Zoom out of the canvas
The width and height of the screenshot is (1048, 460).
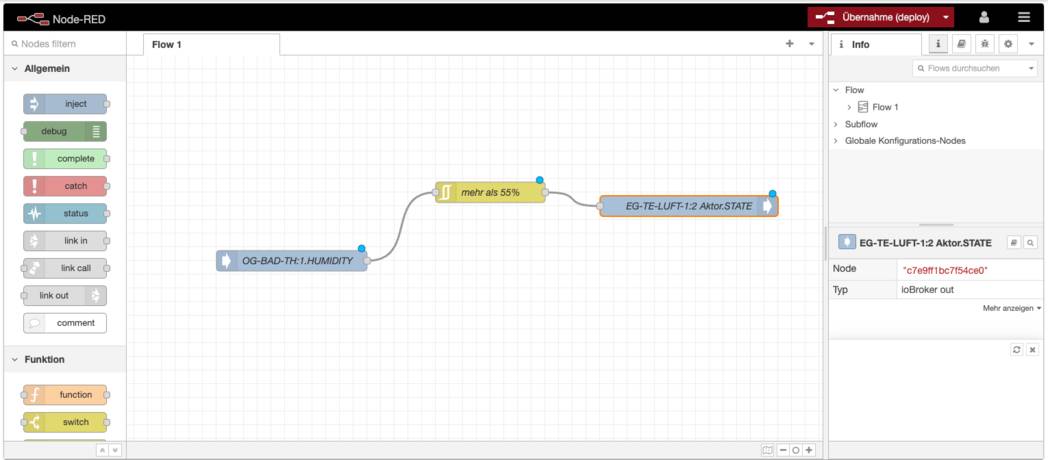(x=783, y=450)
